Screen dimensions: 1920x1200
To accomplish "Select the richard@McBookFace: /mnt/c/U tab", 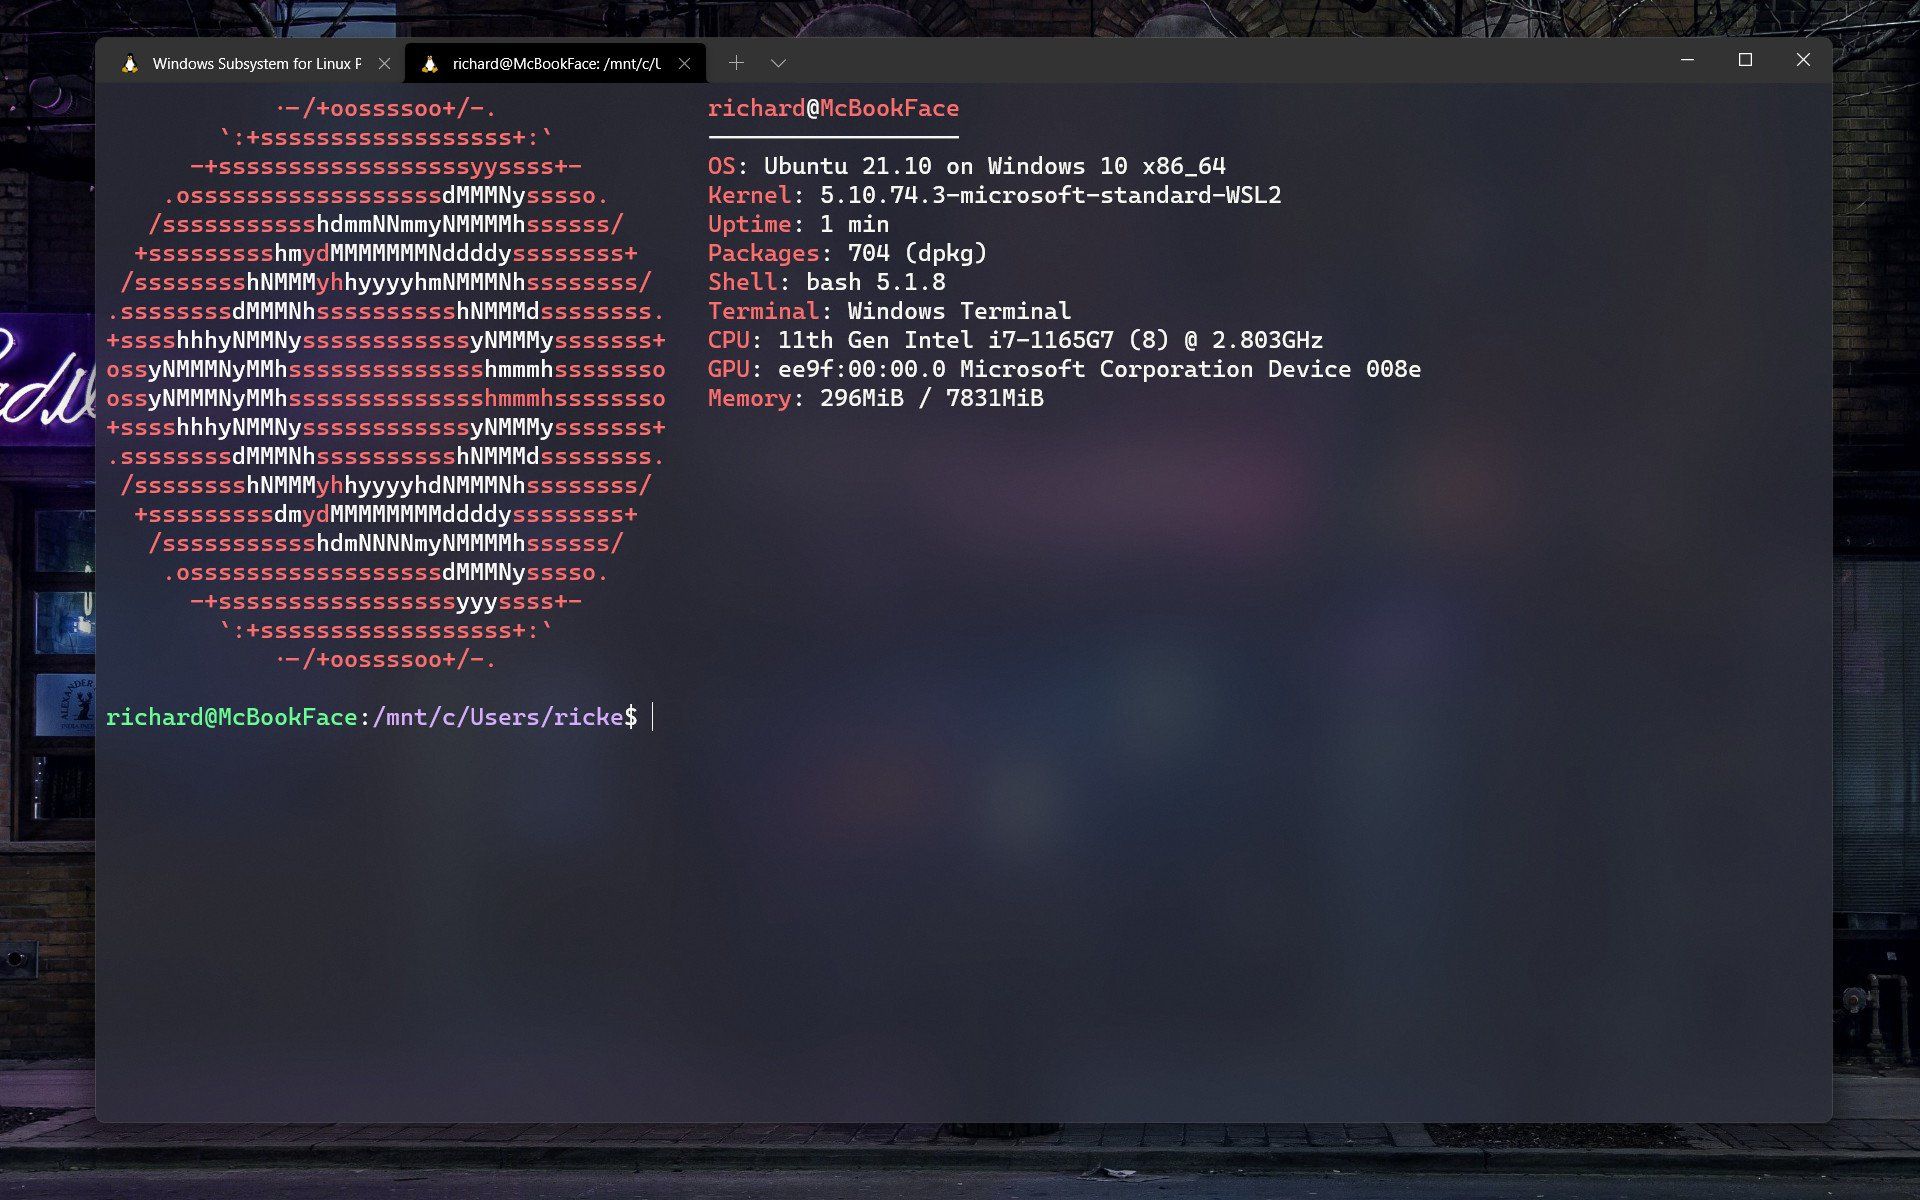I will tap(556, 64).
